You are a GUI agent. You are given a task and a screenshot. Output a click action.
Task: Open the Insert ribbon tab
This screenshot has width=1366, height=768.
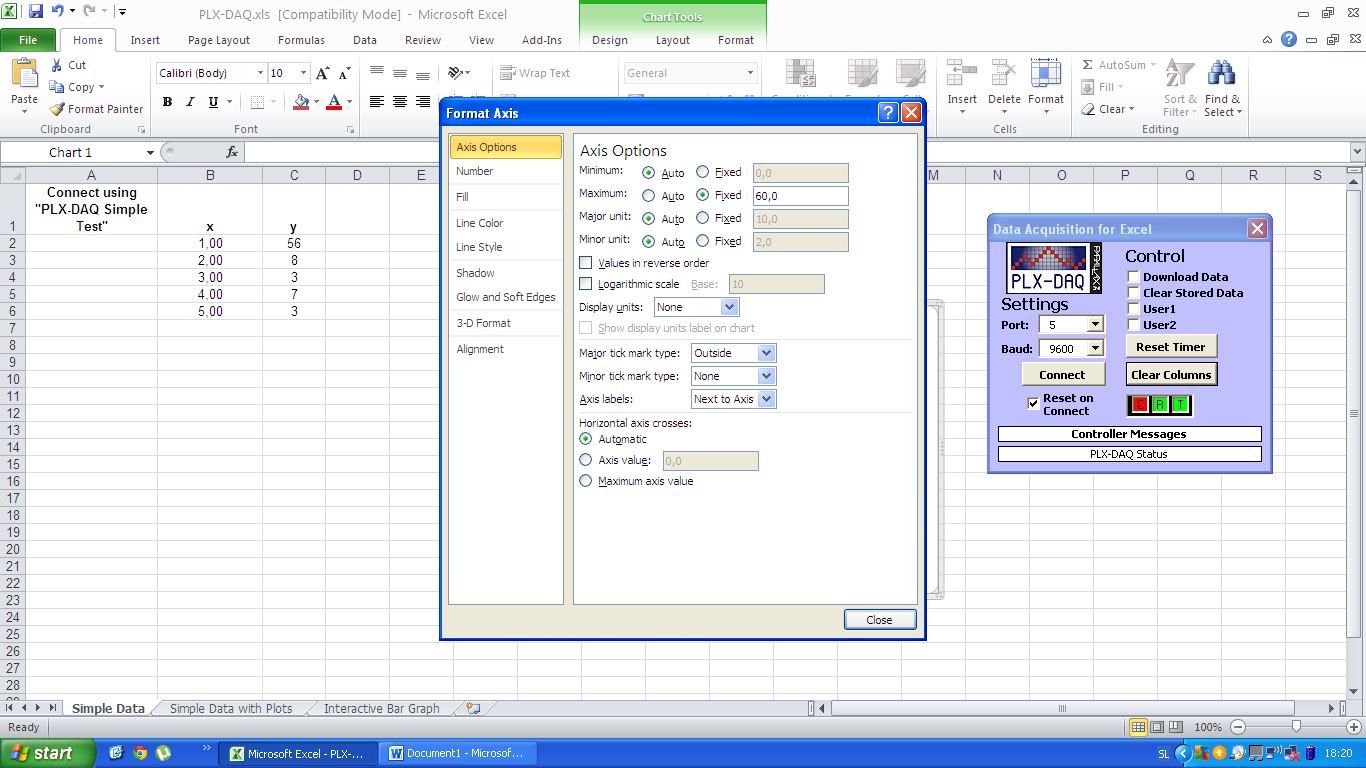tap(145, 40)
